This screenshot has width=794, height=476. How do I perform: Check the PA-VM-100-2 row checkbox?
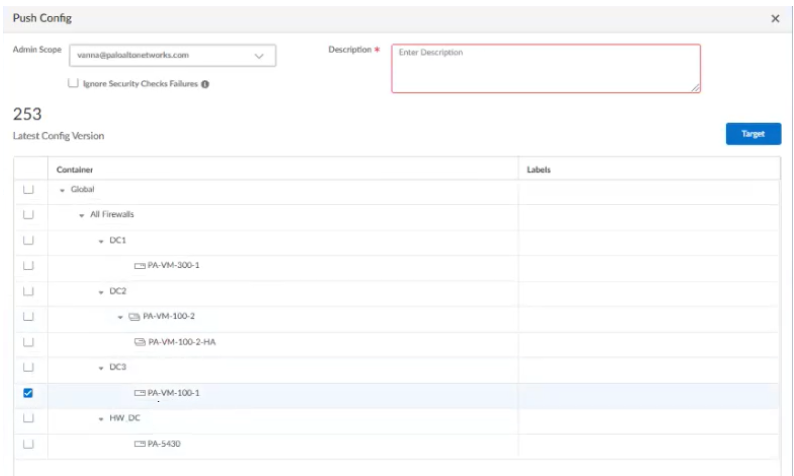coord(28,316)
